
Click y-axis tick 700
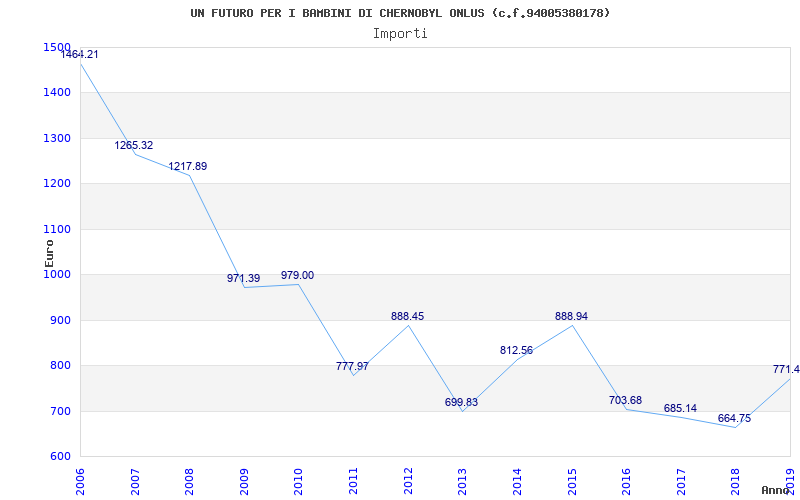click(x=60, y=411)
